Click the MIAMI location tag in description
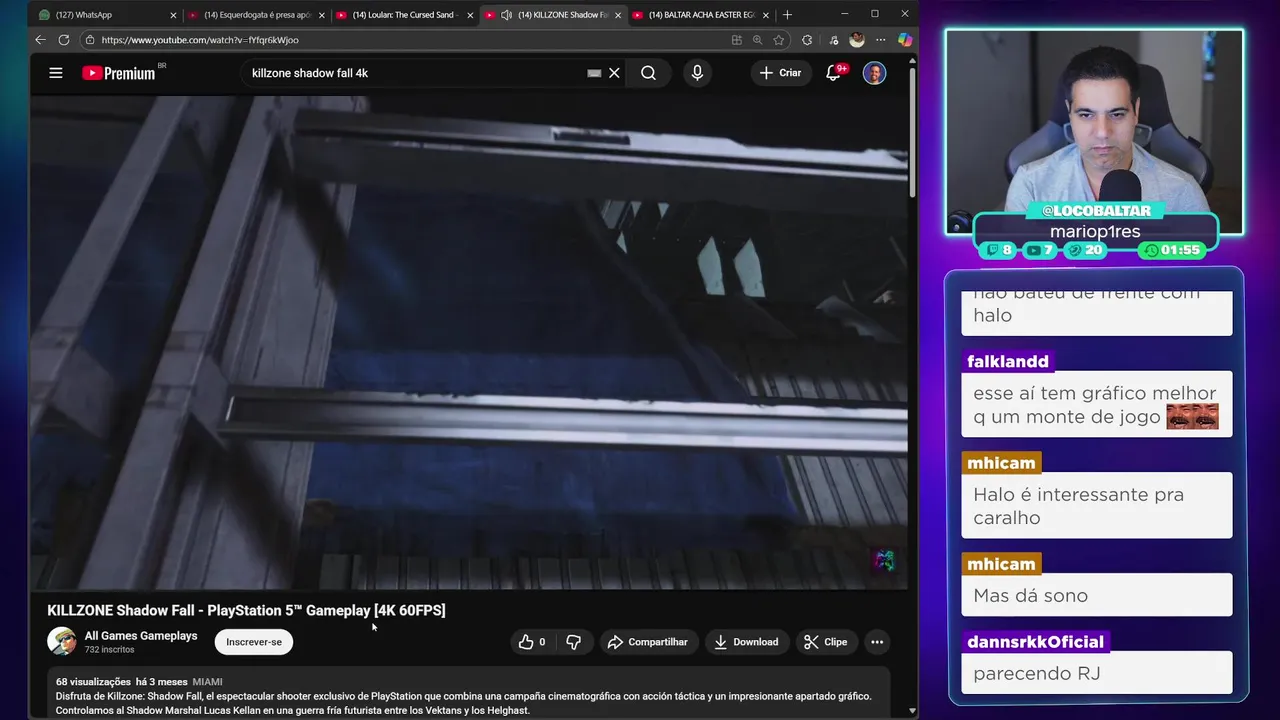The height and width of the screenshot is (720, 1280). [207, 682]
